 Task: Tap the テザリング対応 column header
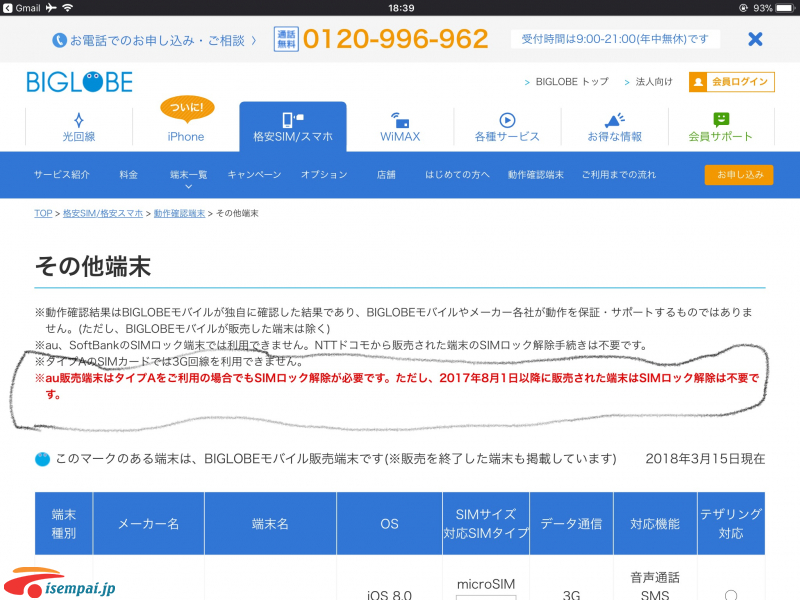coord(731,523)
